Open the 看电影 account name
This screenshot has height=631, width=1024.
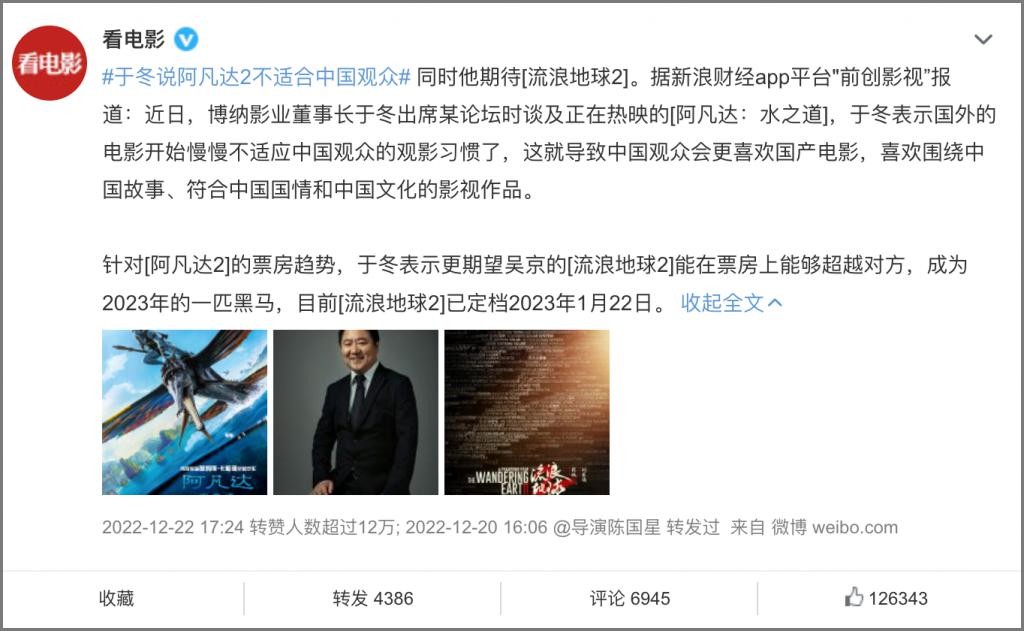134,40
